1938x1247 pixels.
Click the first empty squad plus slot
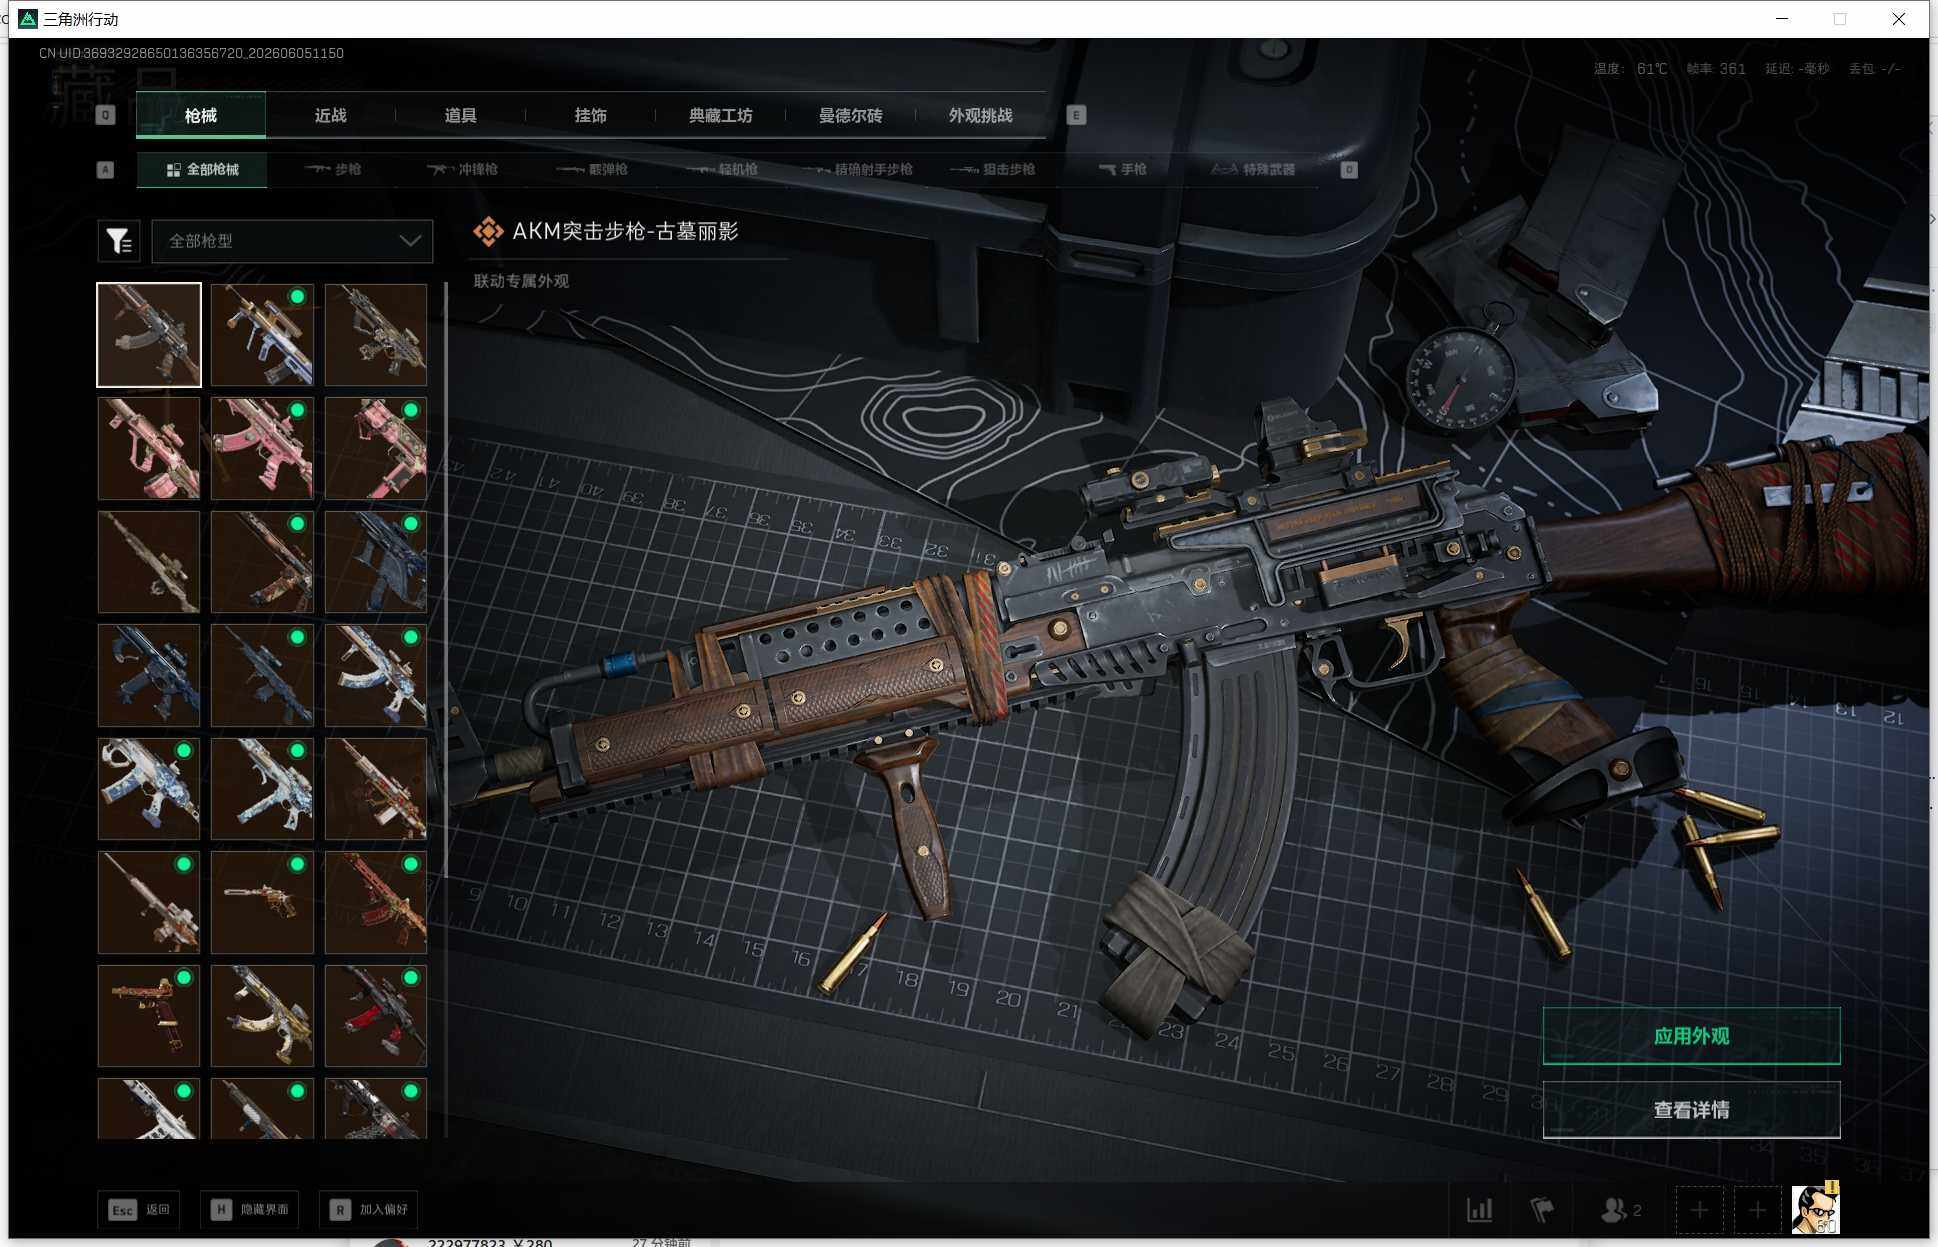click(x=1699, y=1211)
